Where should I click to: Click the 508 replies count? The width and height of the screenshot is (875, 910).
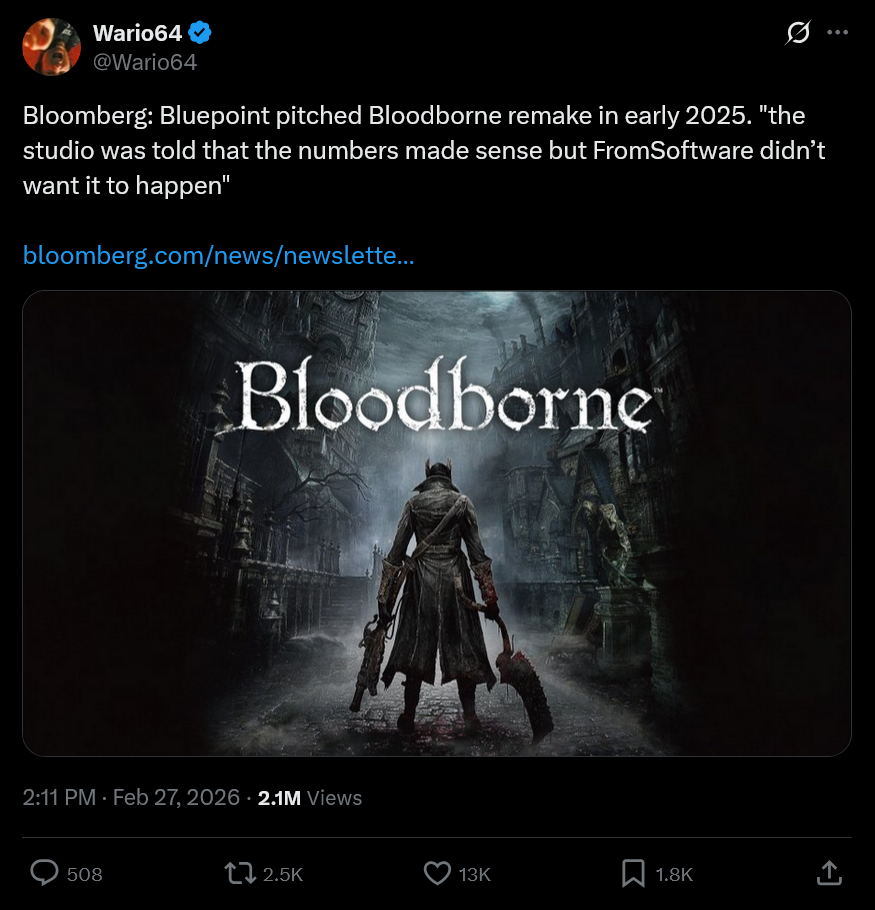tap(85, 874)
